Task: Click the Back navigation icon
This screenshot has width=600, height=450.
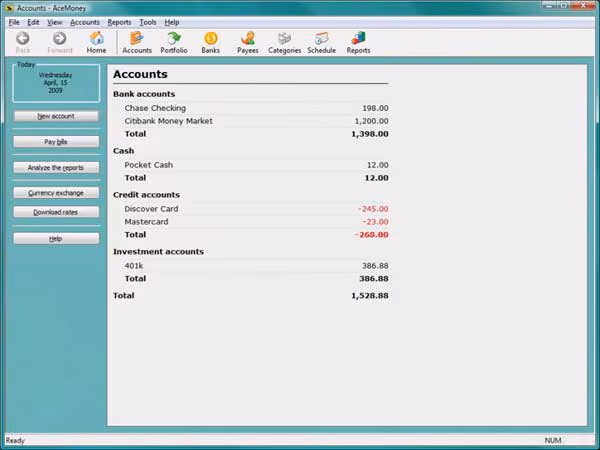Action: click(23, 42)
